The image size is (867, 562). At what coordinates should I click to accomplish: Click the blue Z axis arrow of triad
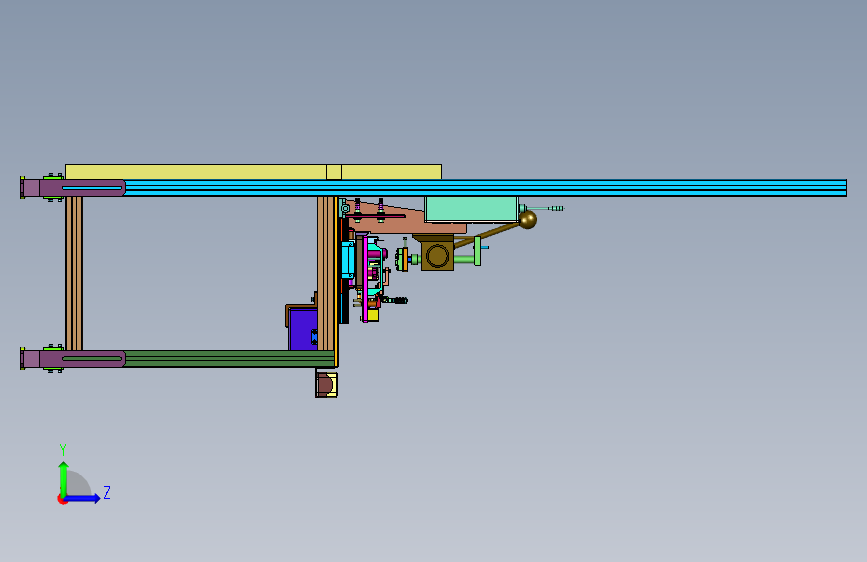coord(83,498)
